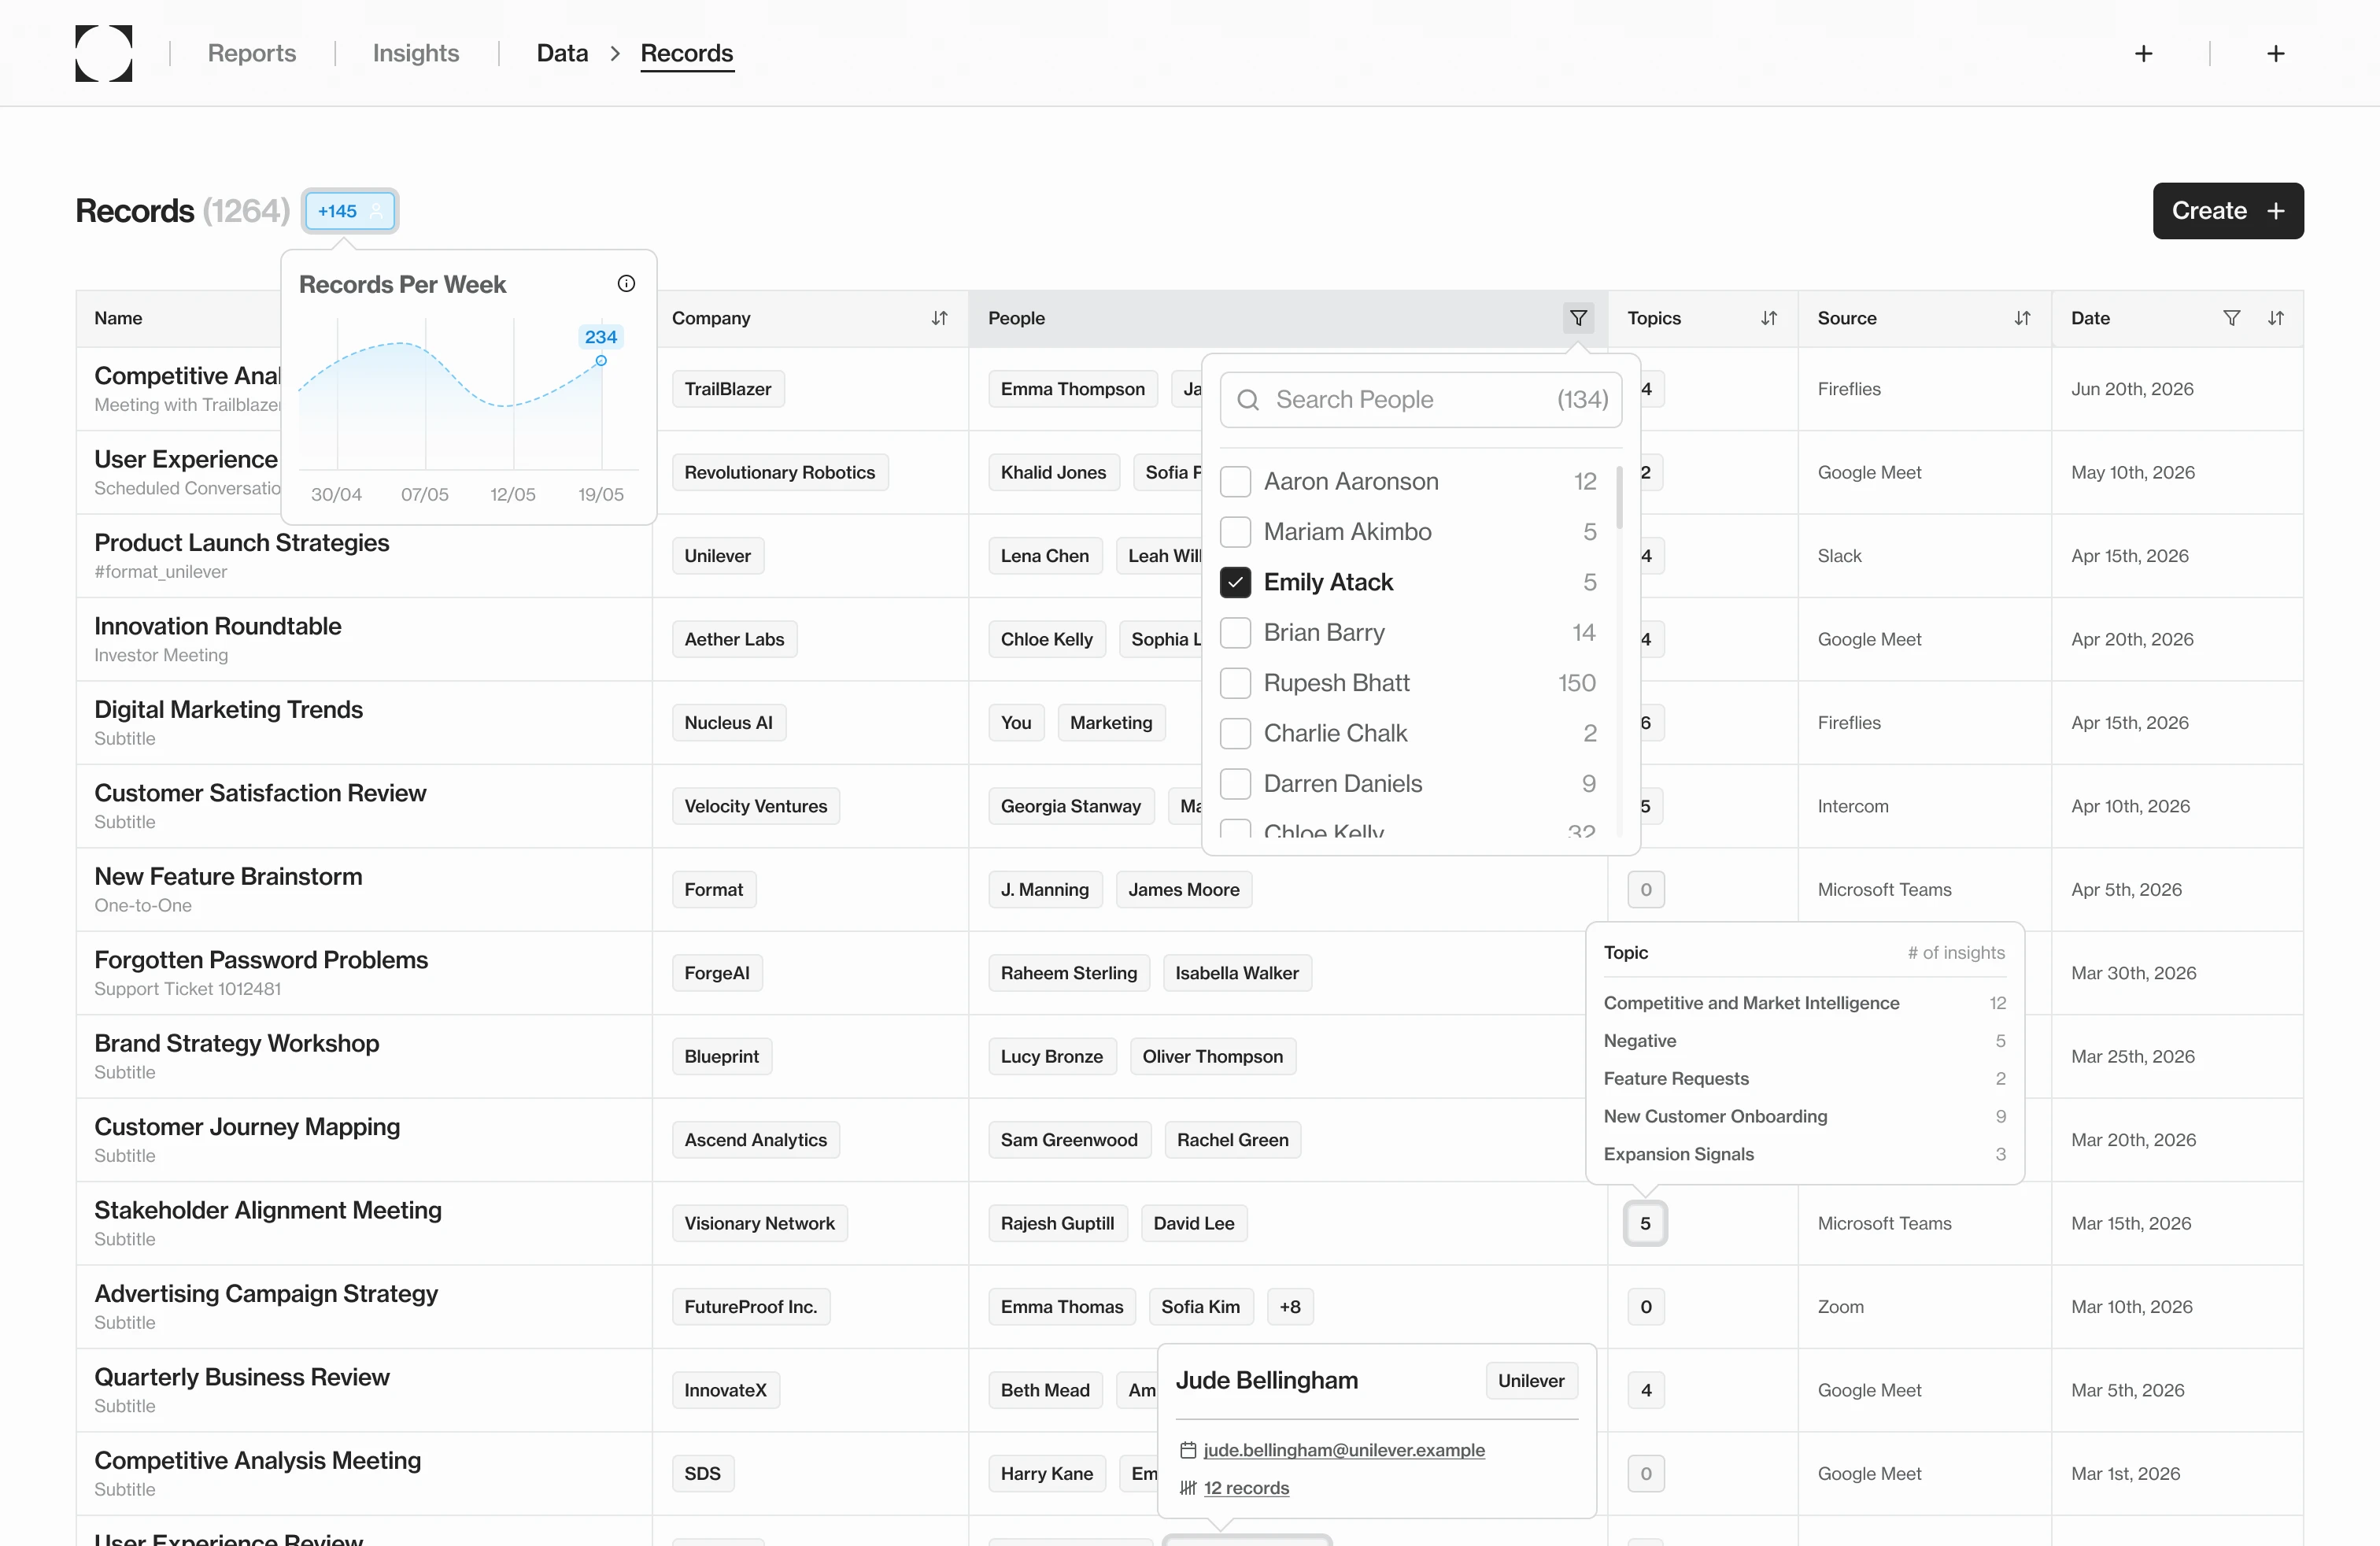The height and width of the screenshot is (1546, 2380).
Task: Open the 12 records link
Action: point(1246,1488)
